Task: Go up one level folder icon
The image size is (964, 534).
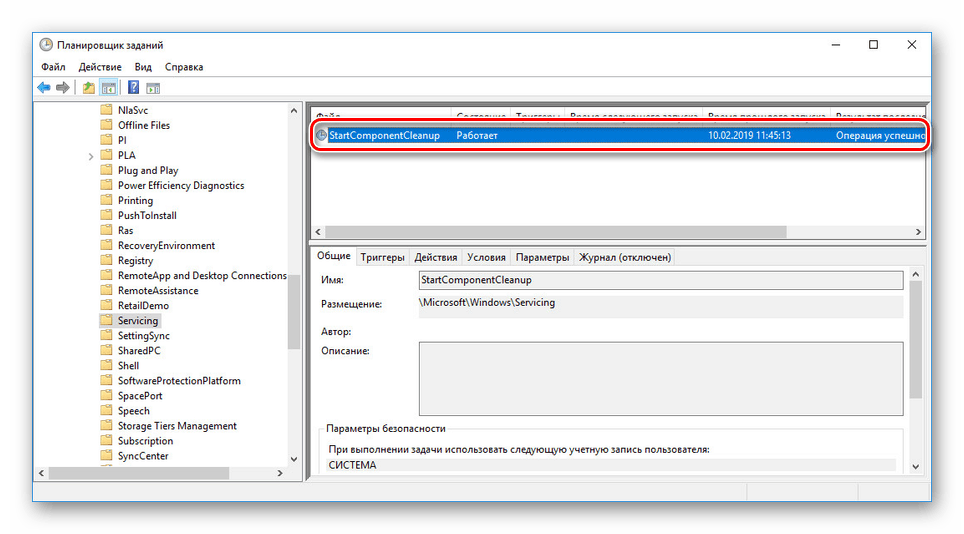Action: tap(89, 88)
